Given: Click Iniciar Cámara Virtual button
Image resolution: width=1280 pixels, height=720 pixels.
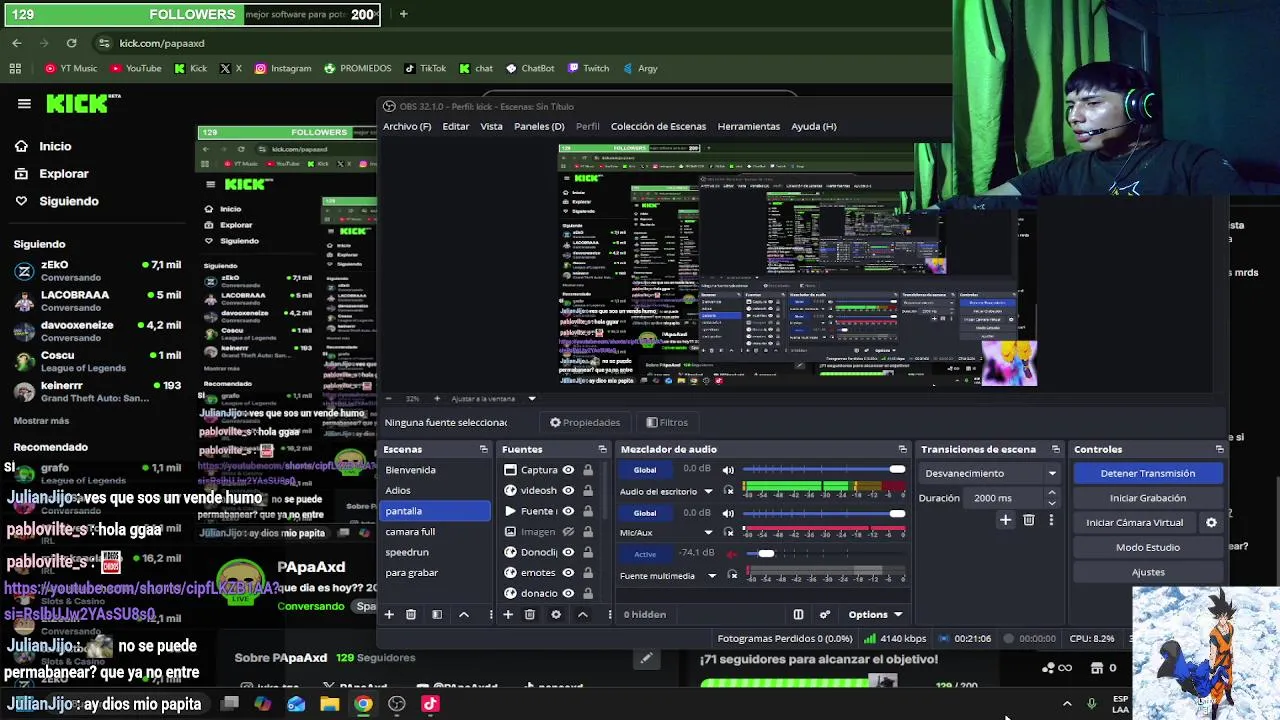Looking at the screenshot, I should [1135, 522].
